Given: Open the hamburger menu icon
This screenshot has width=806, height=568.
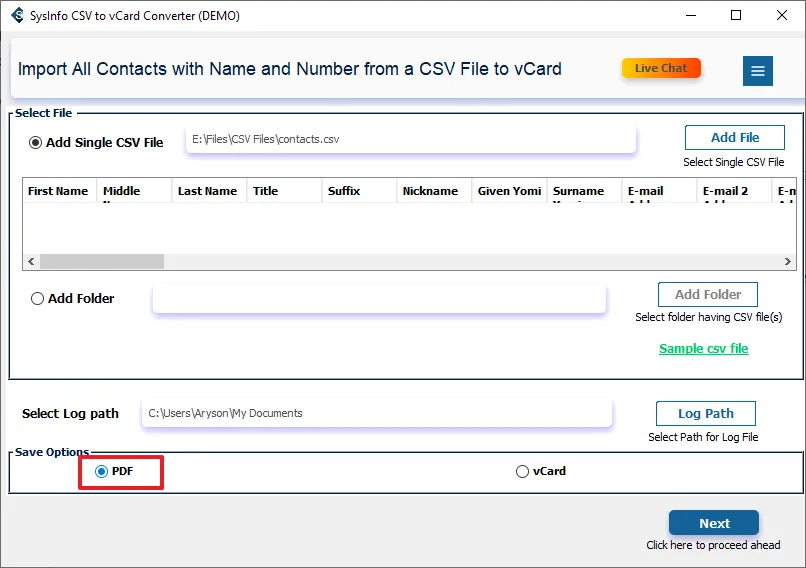Looking at the screenshot, I should click(757, 71).
